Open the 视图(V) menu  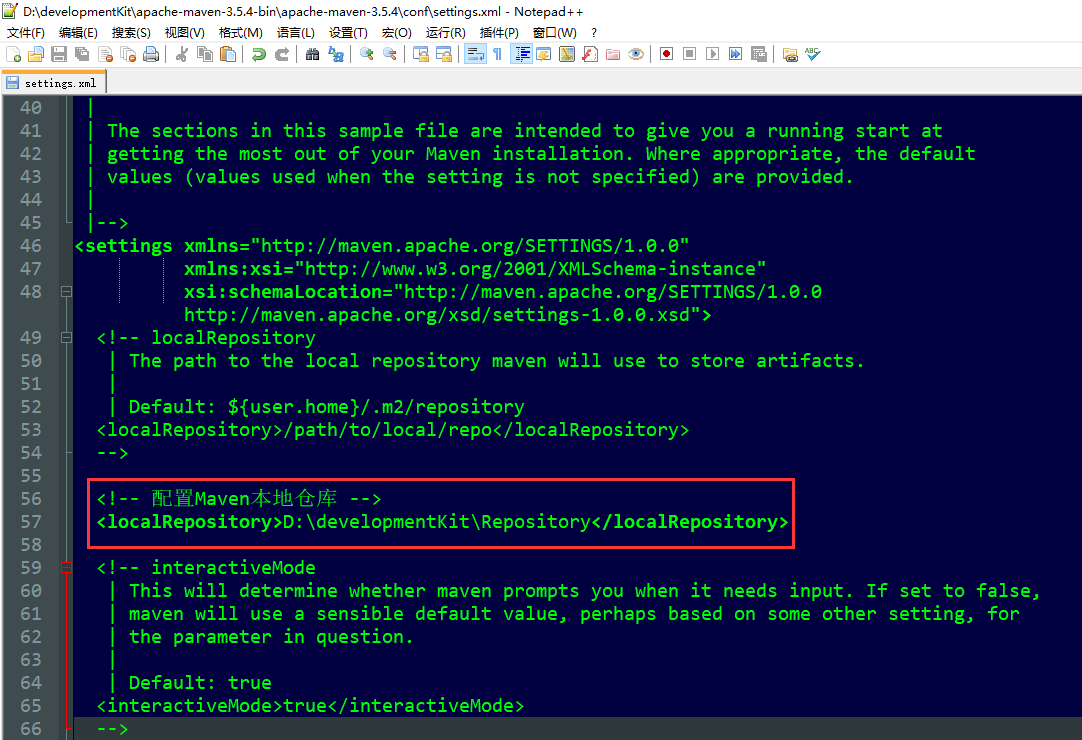tap(184, 32)
